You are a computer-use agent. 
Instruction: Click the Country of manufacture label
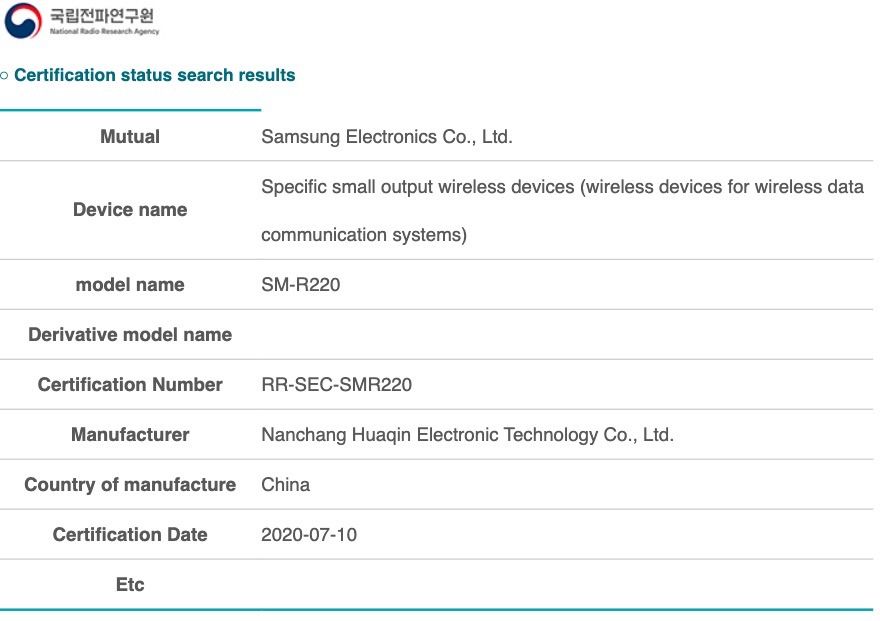click(130, 484)
